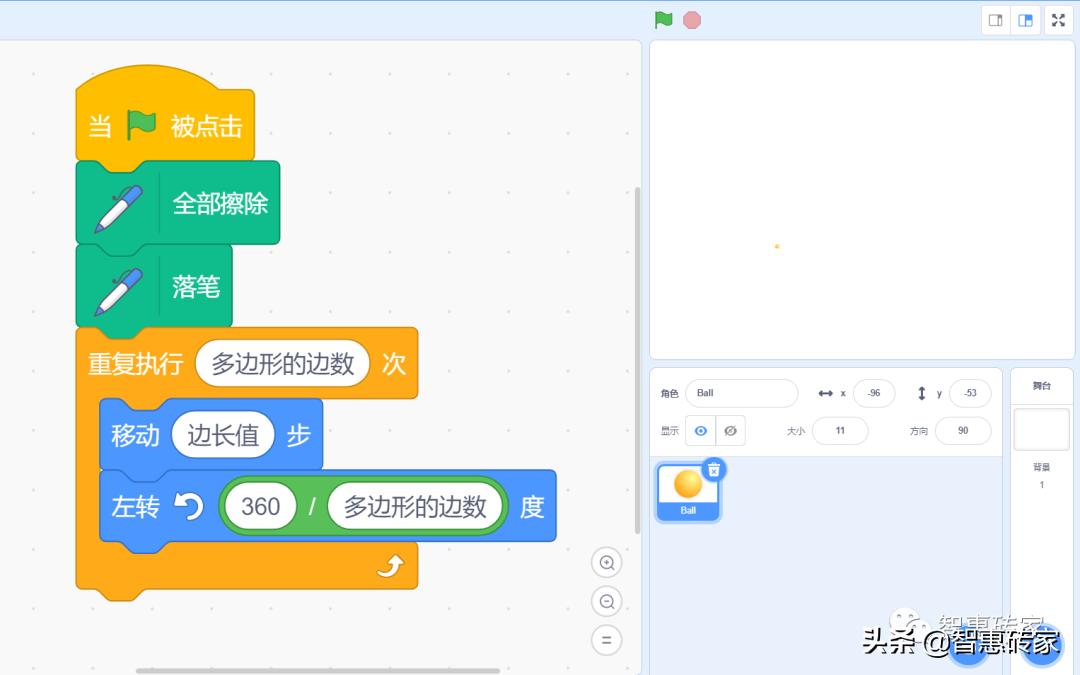1080x675 pixels.
Task: Click the green flag to run the project
Action: coord(663,19)
